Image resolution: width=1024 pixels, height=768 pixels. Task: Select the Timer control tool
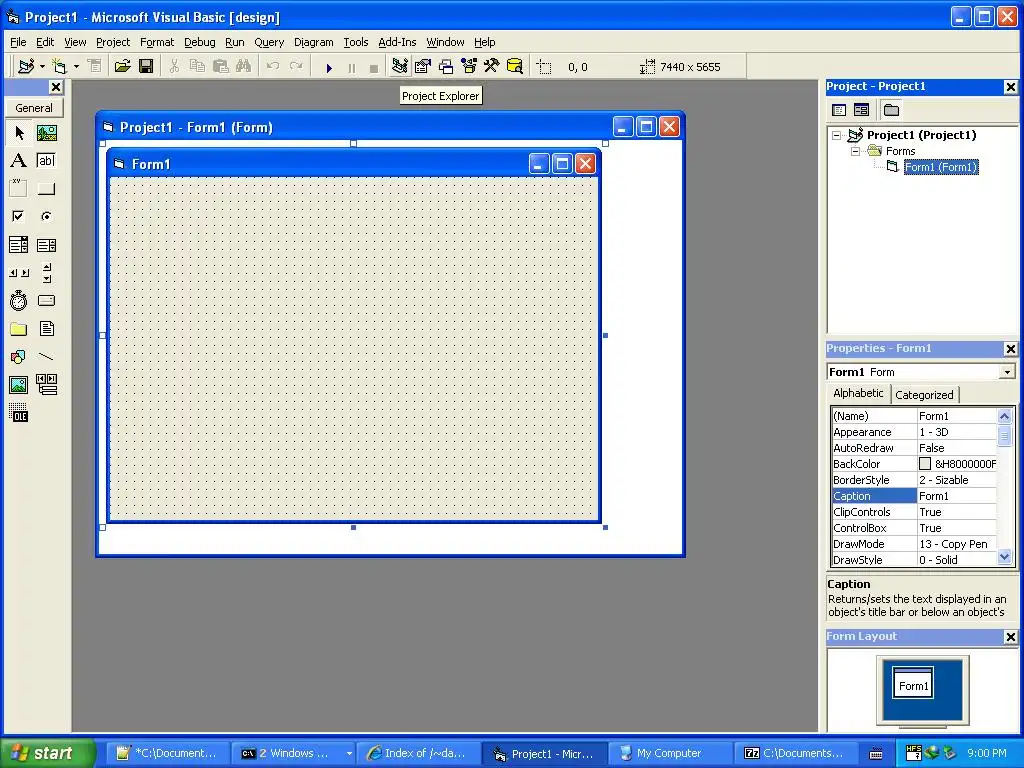[x=19, y=301]
